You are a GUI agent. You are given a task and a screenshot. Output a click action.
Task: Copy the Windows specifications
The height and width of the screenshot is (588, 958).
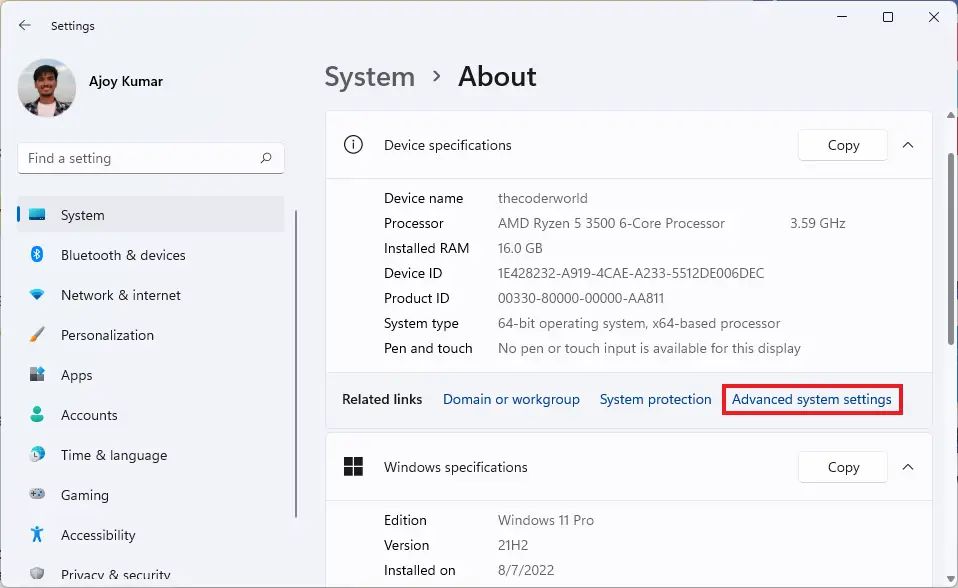coord(843,467)
